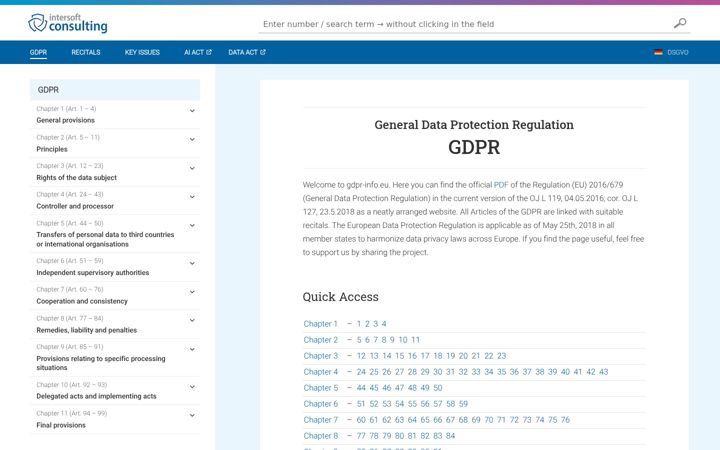Go to Article 11 quick link
This screenshot has height=450, width=720.
coord(415,340)
